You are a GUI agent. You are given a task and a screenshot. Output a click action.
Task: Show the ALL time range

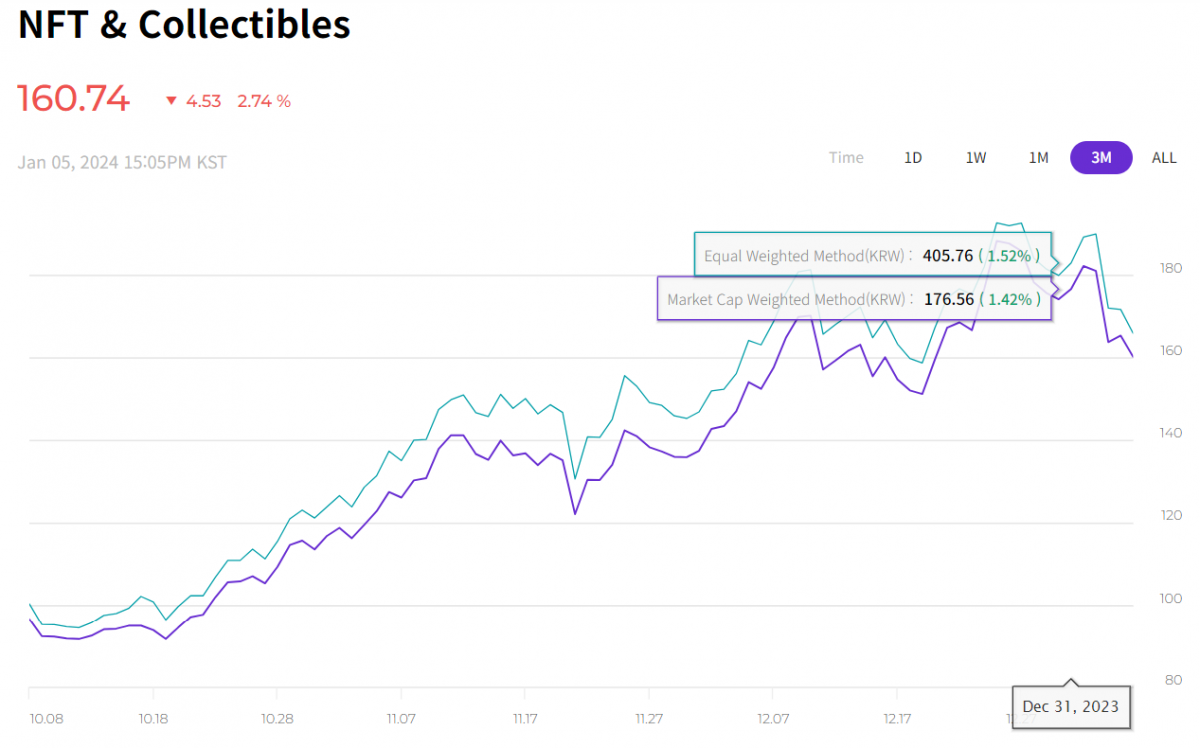click(x=1164, y=158)
